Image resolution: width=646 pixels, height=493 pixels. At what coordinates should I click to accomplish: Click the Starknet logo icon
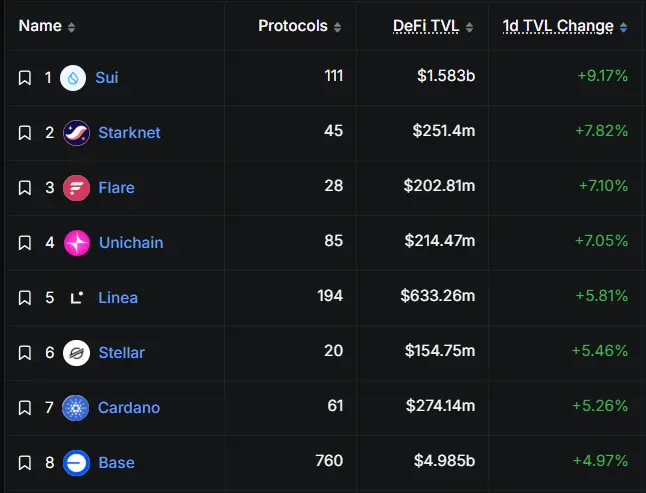coord(76,133)
